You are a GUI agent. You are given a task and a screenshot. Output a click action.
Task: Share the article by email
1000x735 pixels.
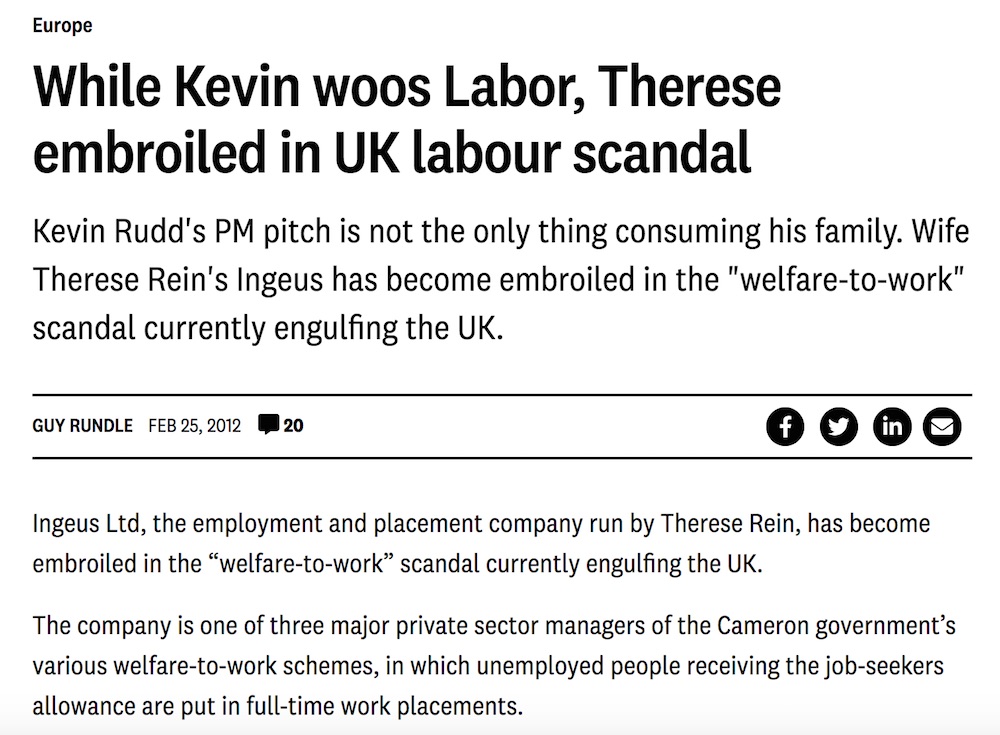(x=942, y=427)
